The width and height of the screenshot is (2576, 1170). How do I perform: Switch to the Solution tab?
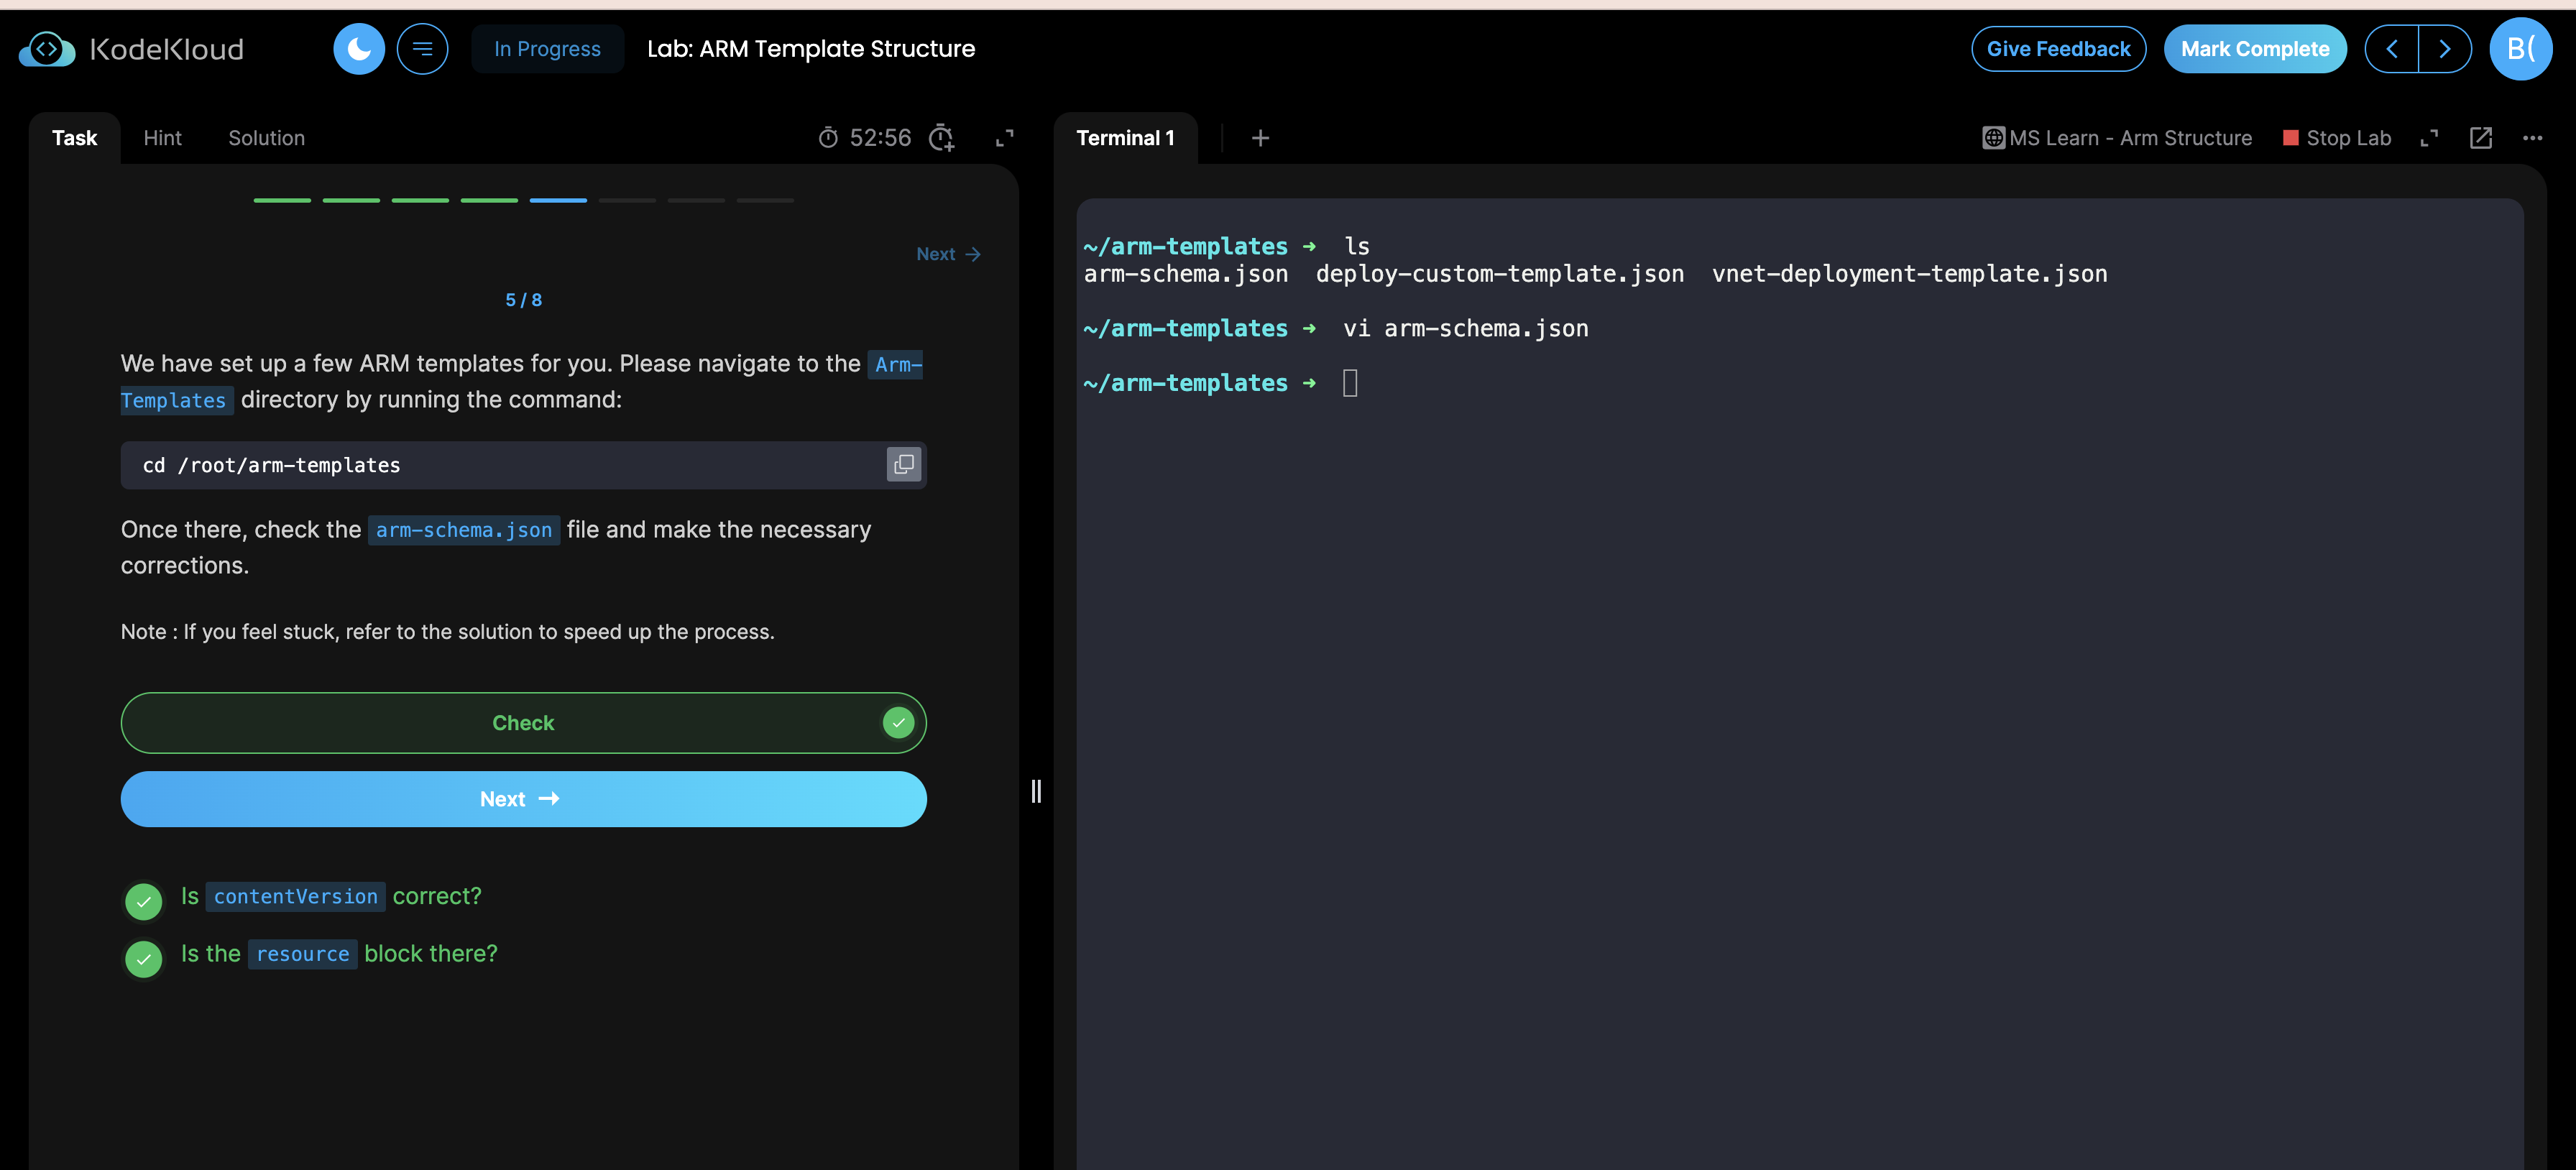pos(266,138)
